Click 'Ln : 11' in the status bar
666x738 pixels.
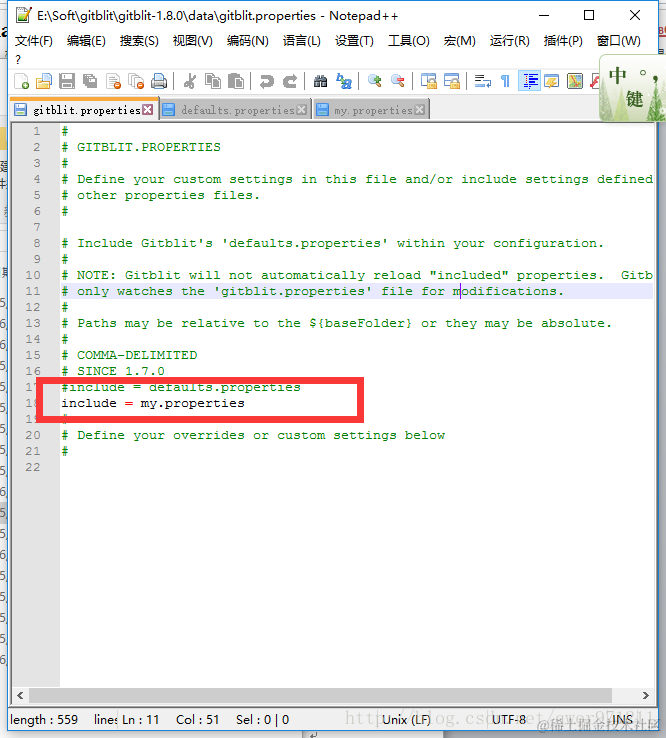tap(140, 720)
